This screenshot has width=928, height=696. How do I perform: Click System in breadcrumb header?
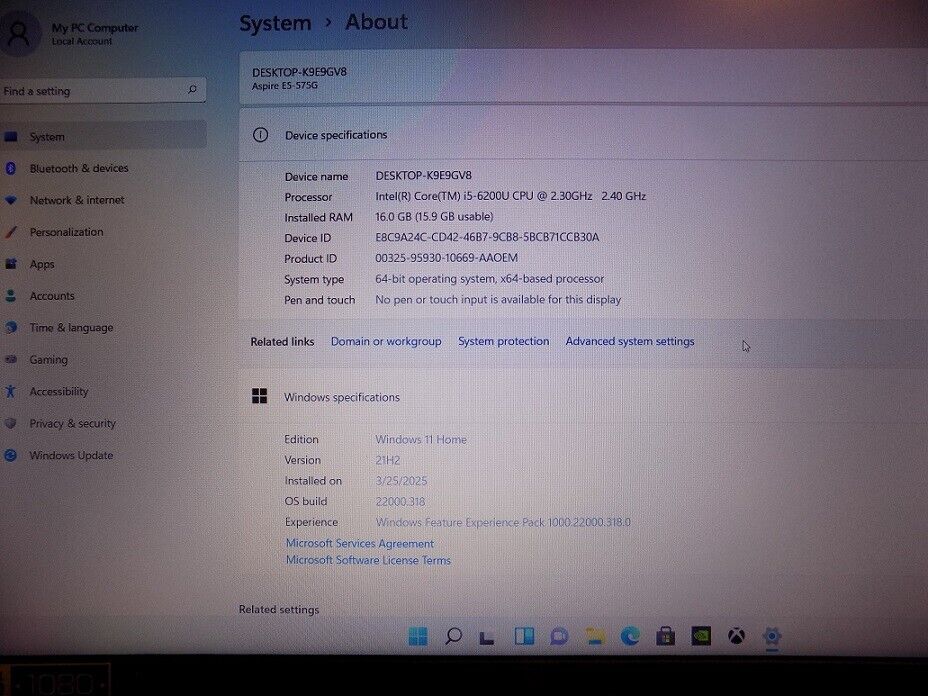point(275,24)
